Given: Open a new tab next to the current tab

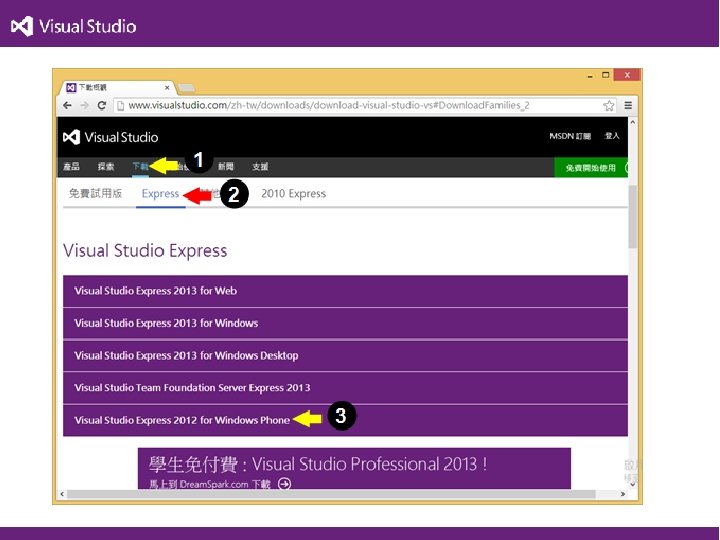Looking at the screenshot, I should 186,88.
